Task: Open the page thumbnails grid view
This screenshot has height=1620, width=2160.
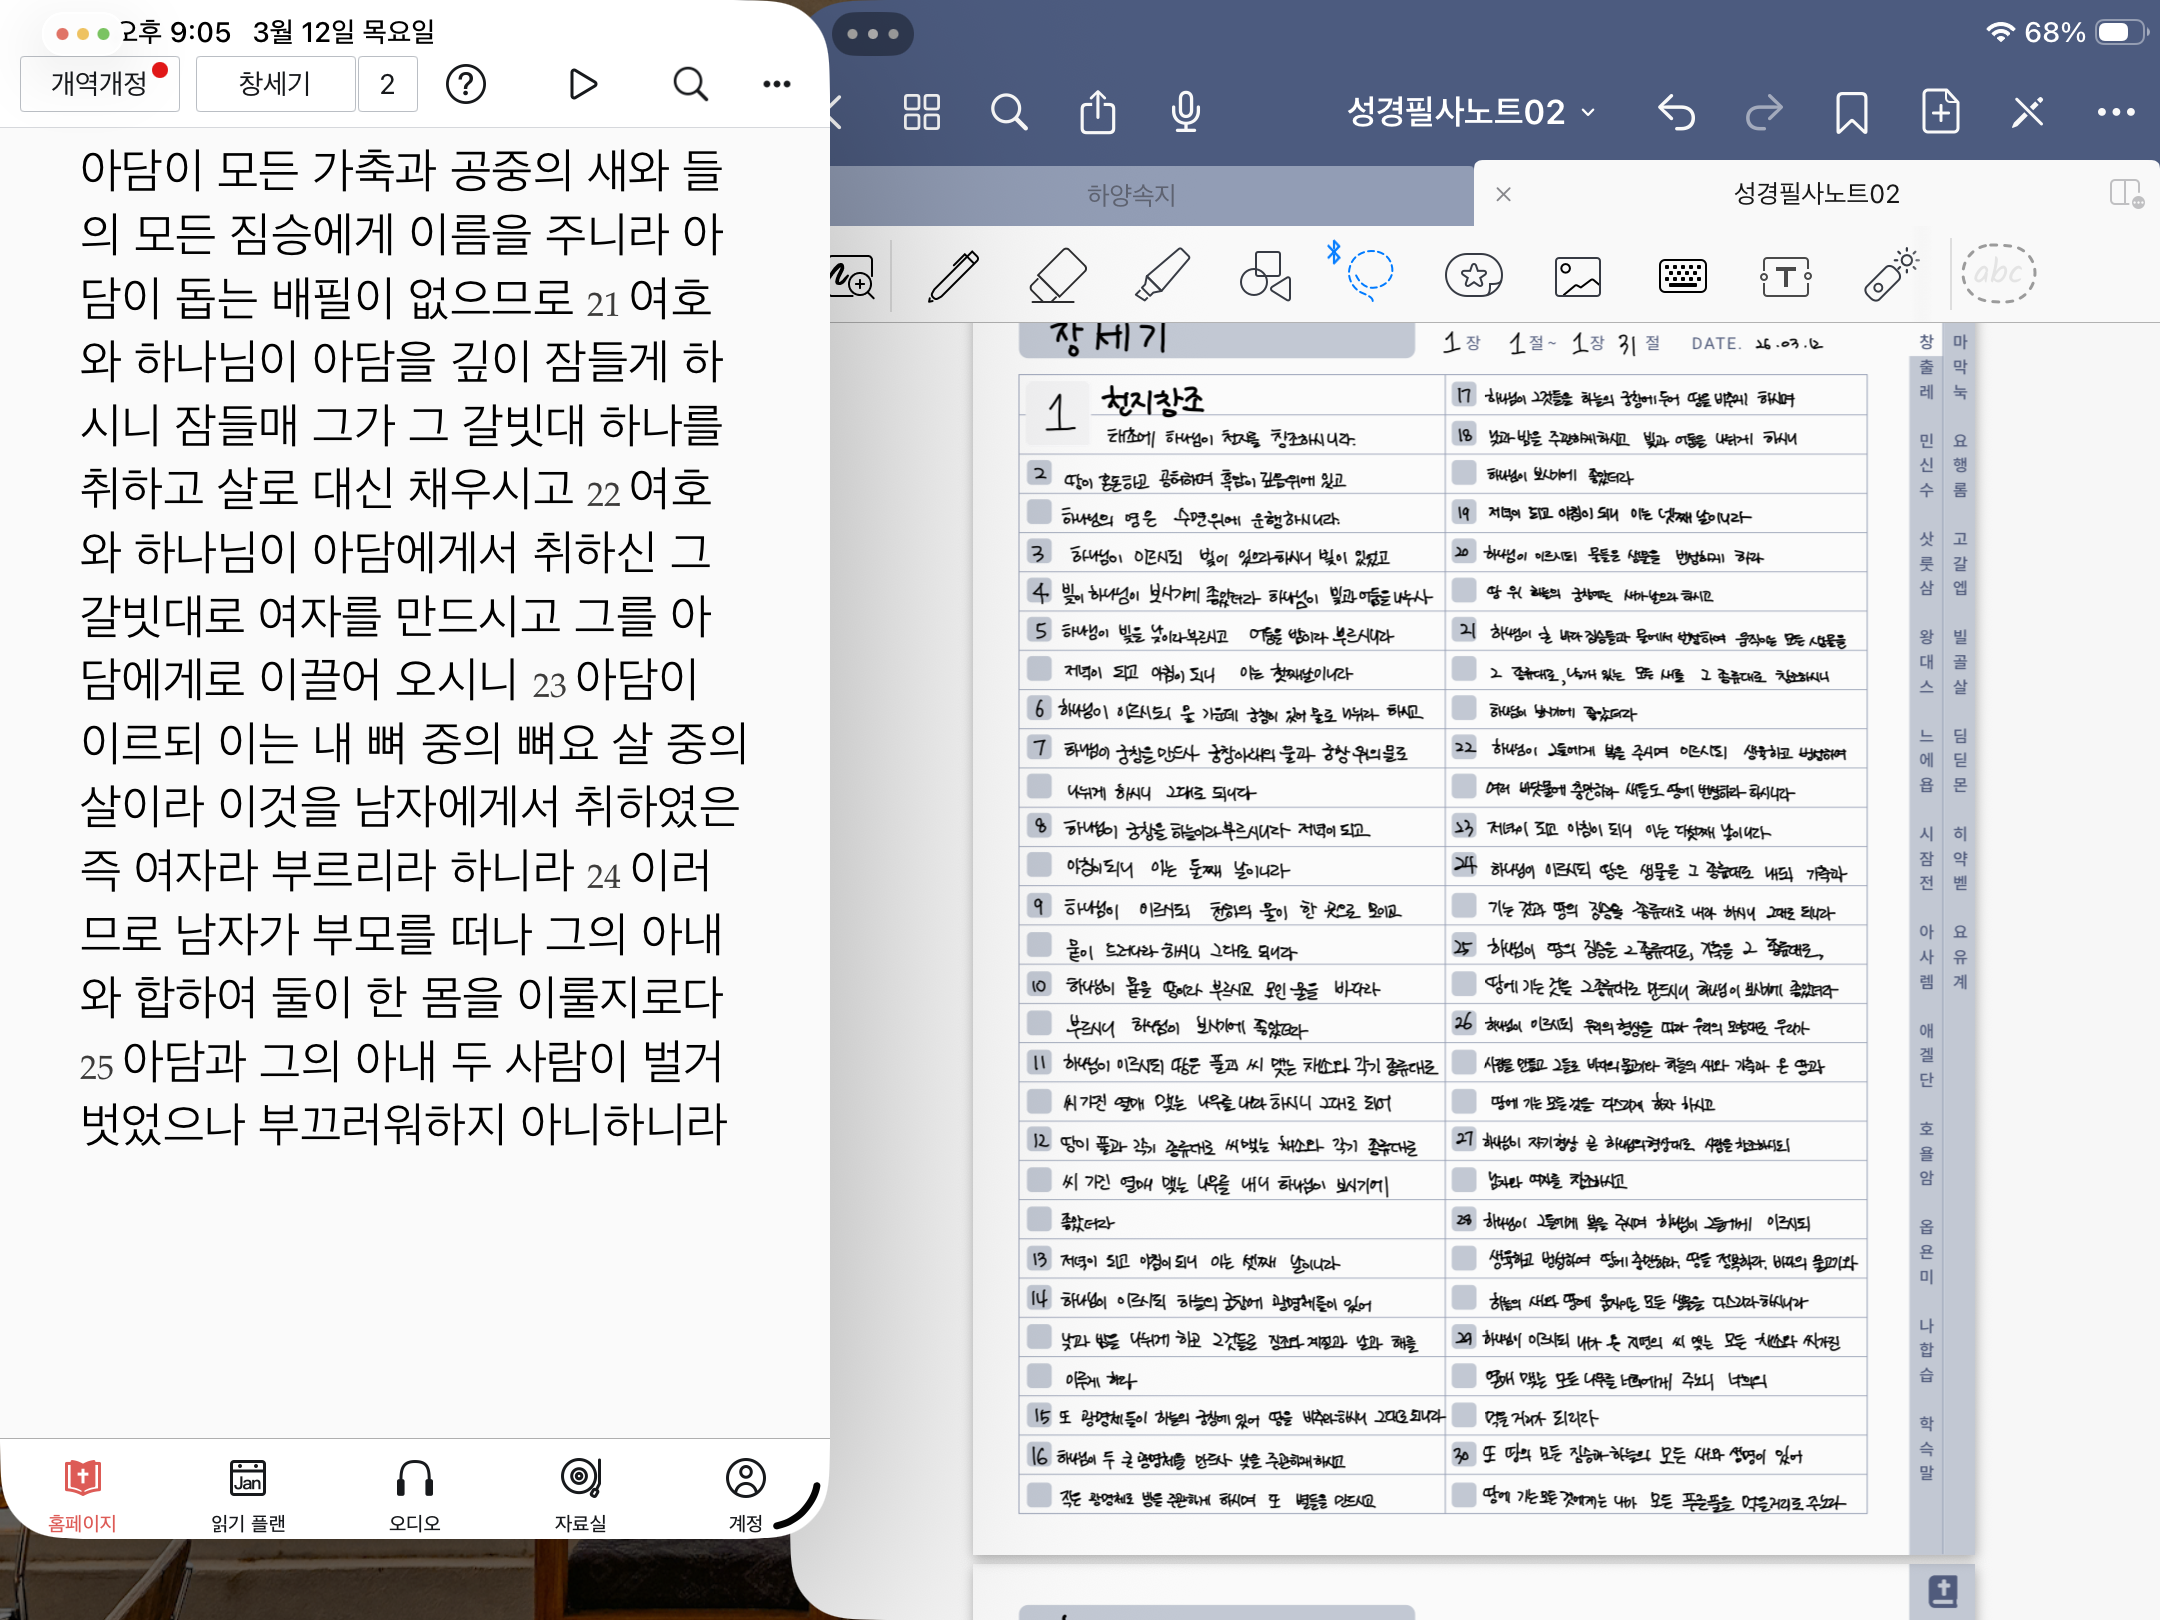Action: [x=921, y=112]
